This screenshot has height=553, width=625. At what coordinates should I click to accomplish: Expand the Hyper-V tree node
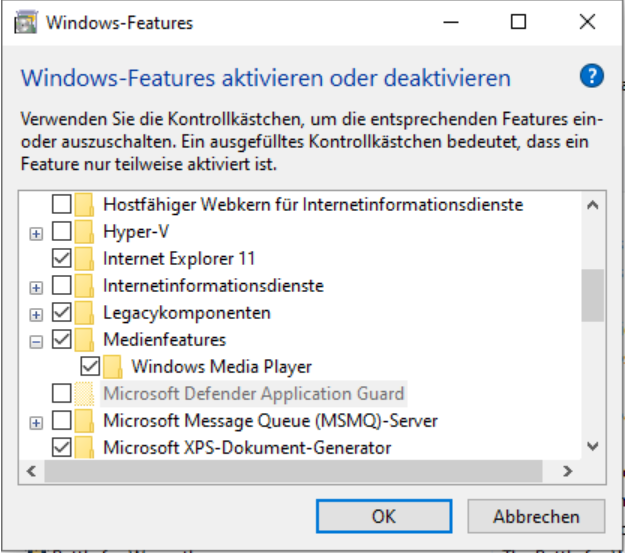tap(37, 232)
